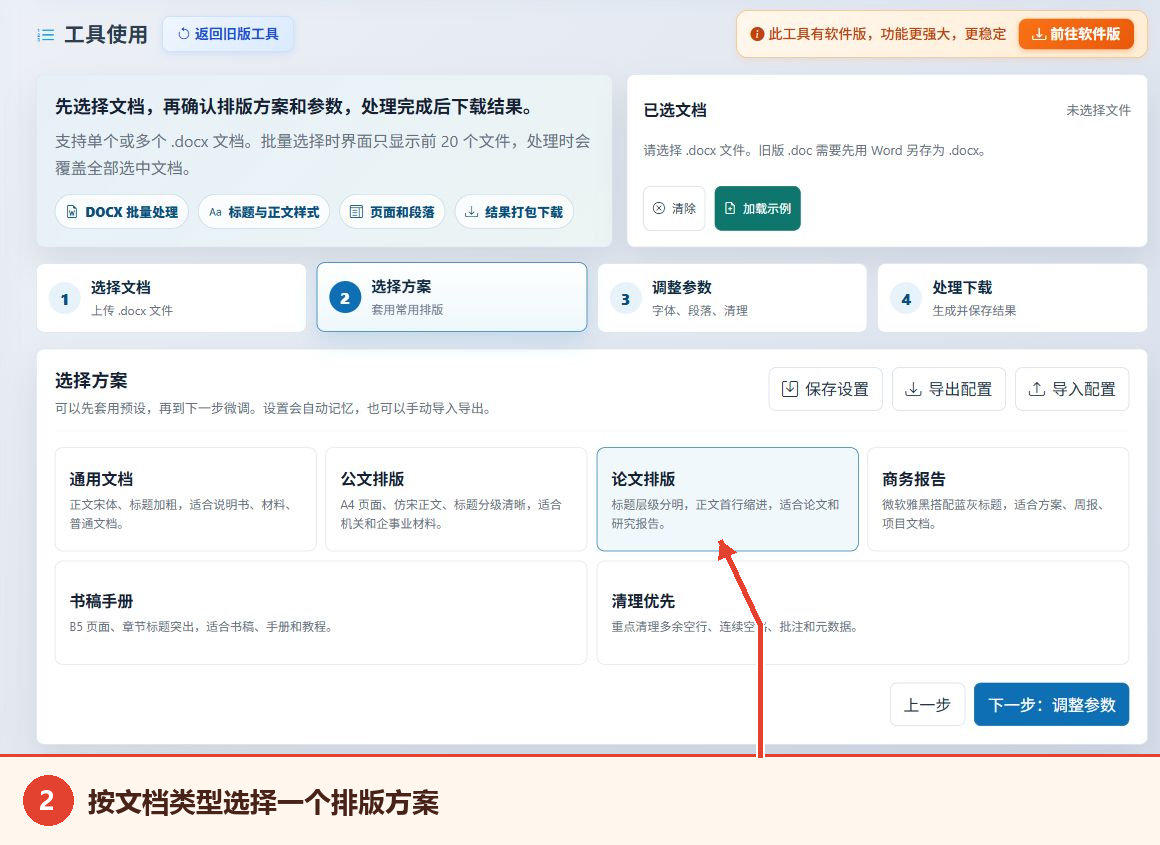Select the DOCX 批量处理 chip

coord(121,212)
